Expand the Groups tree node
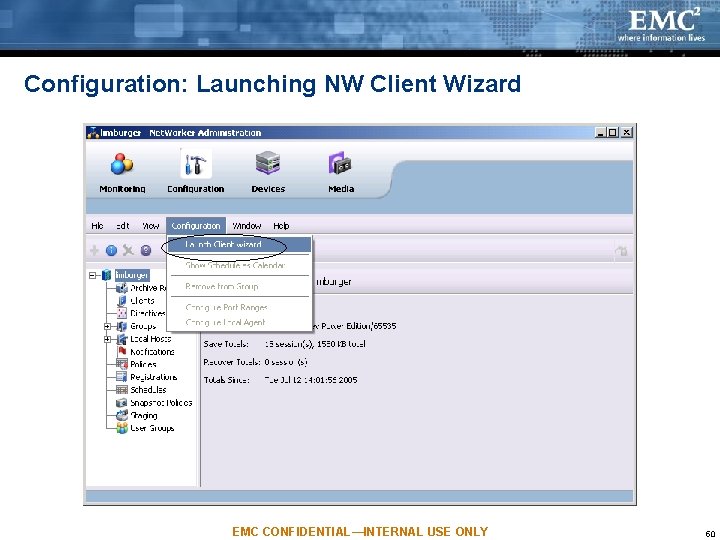Viewport: 720px width, 540px height. 107,326
